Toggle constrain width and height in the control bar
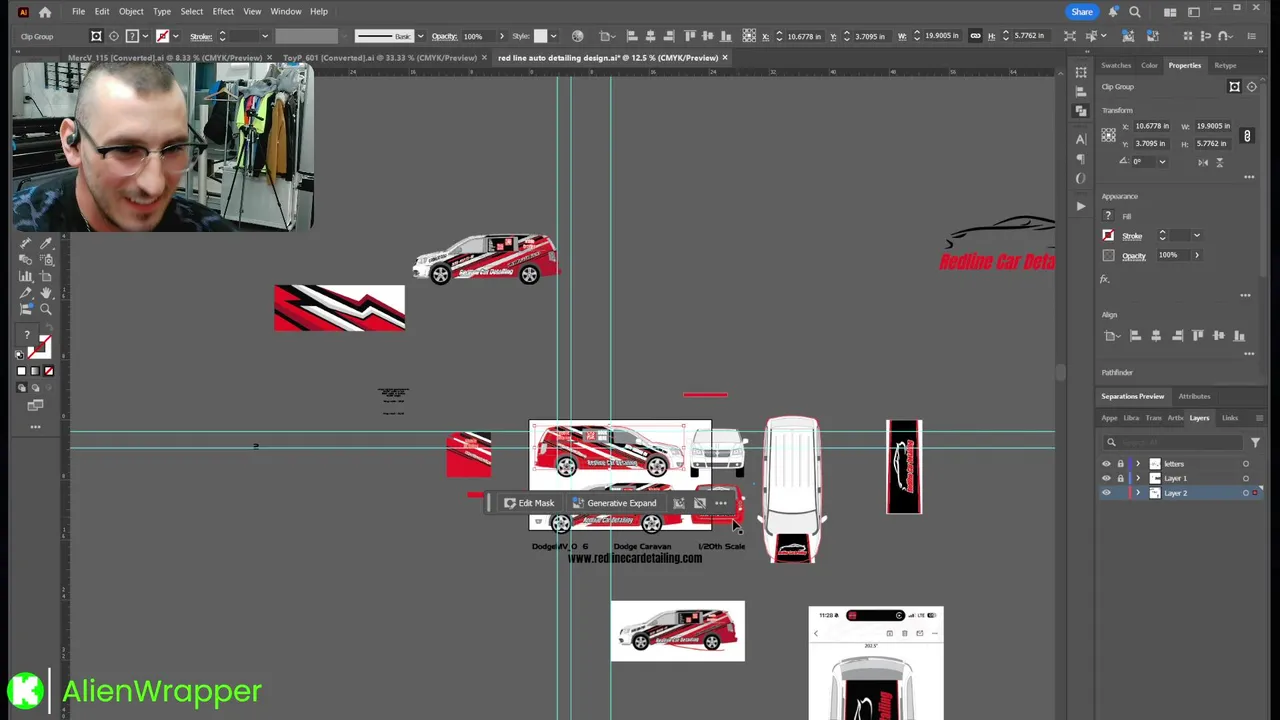This screenshot has height=720, width=1280. click(x=975, y=36)
